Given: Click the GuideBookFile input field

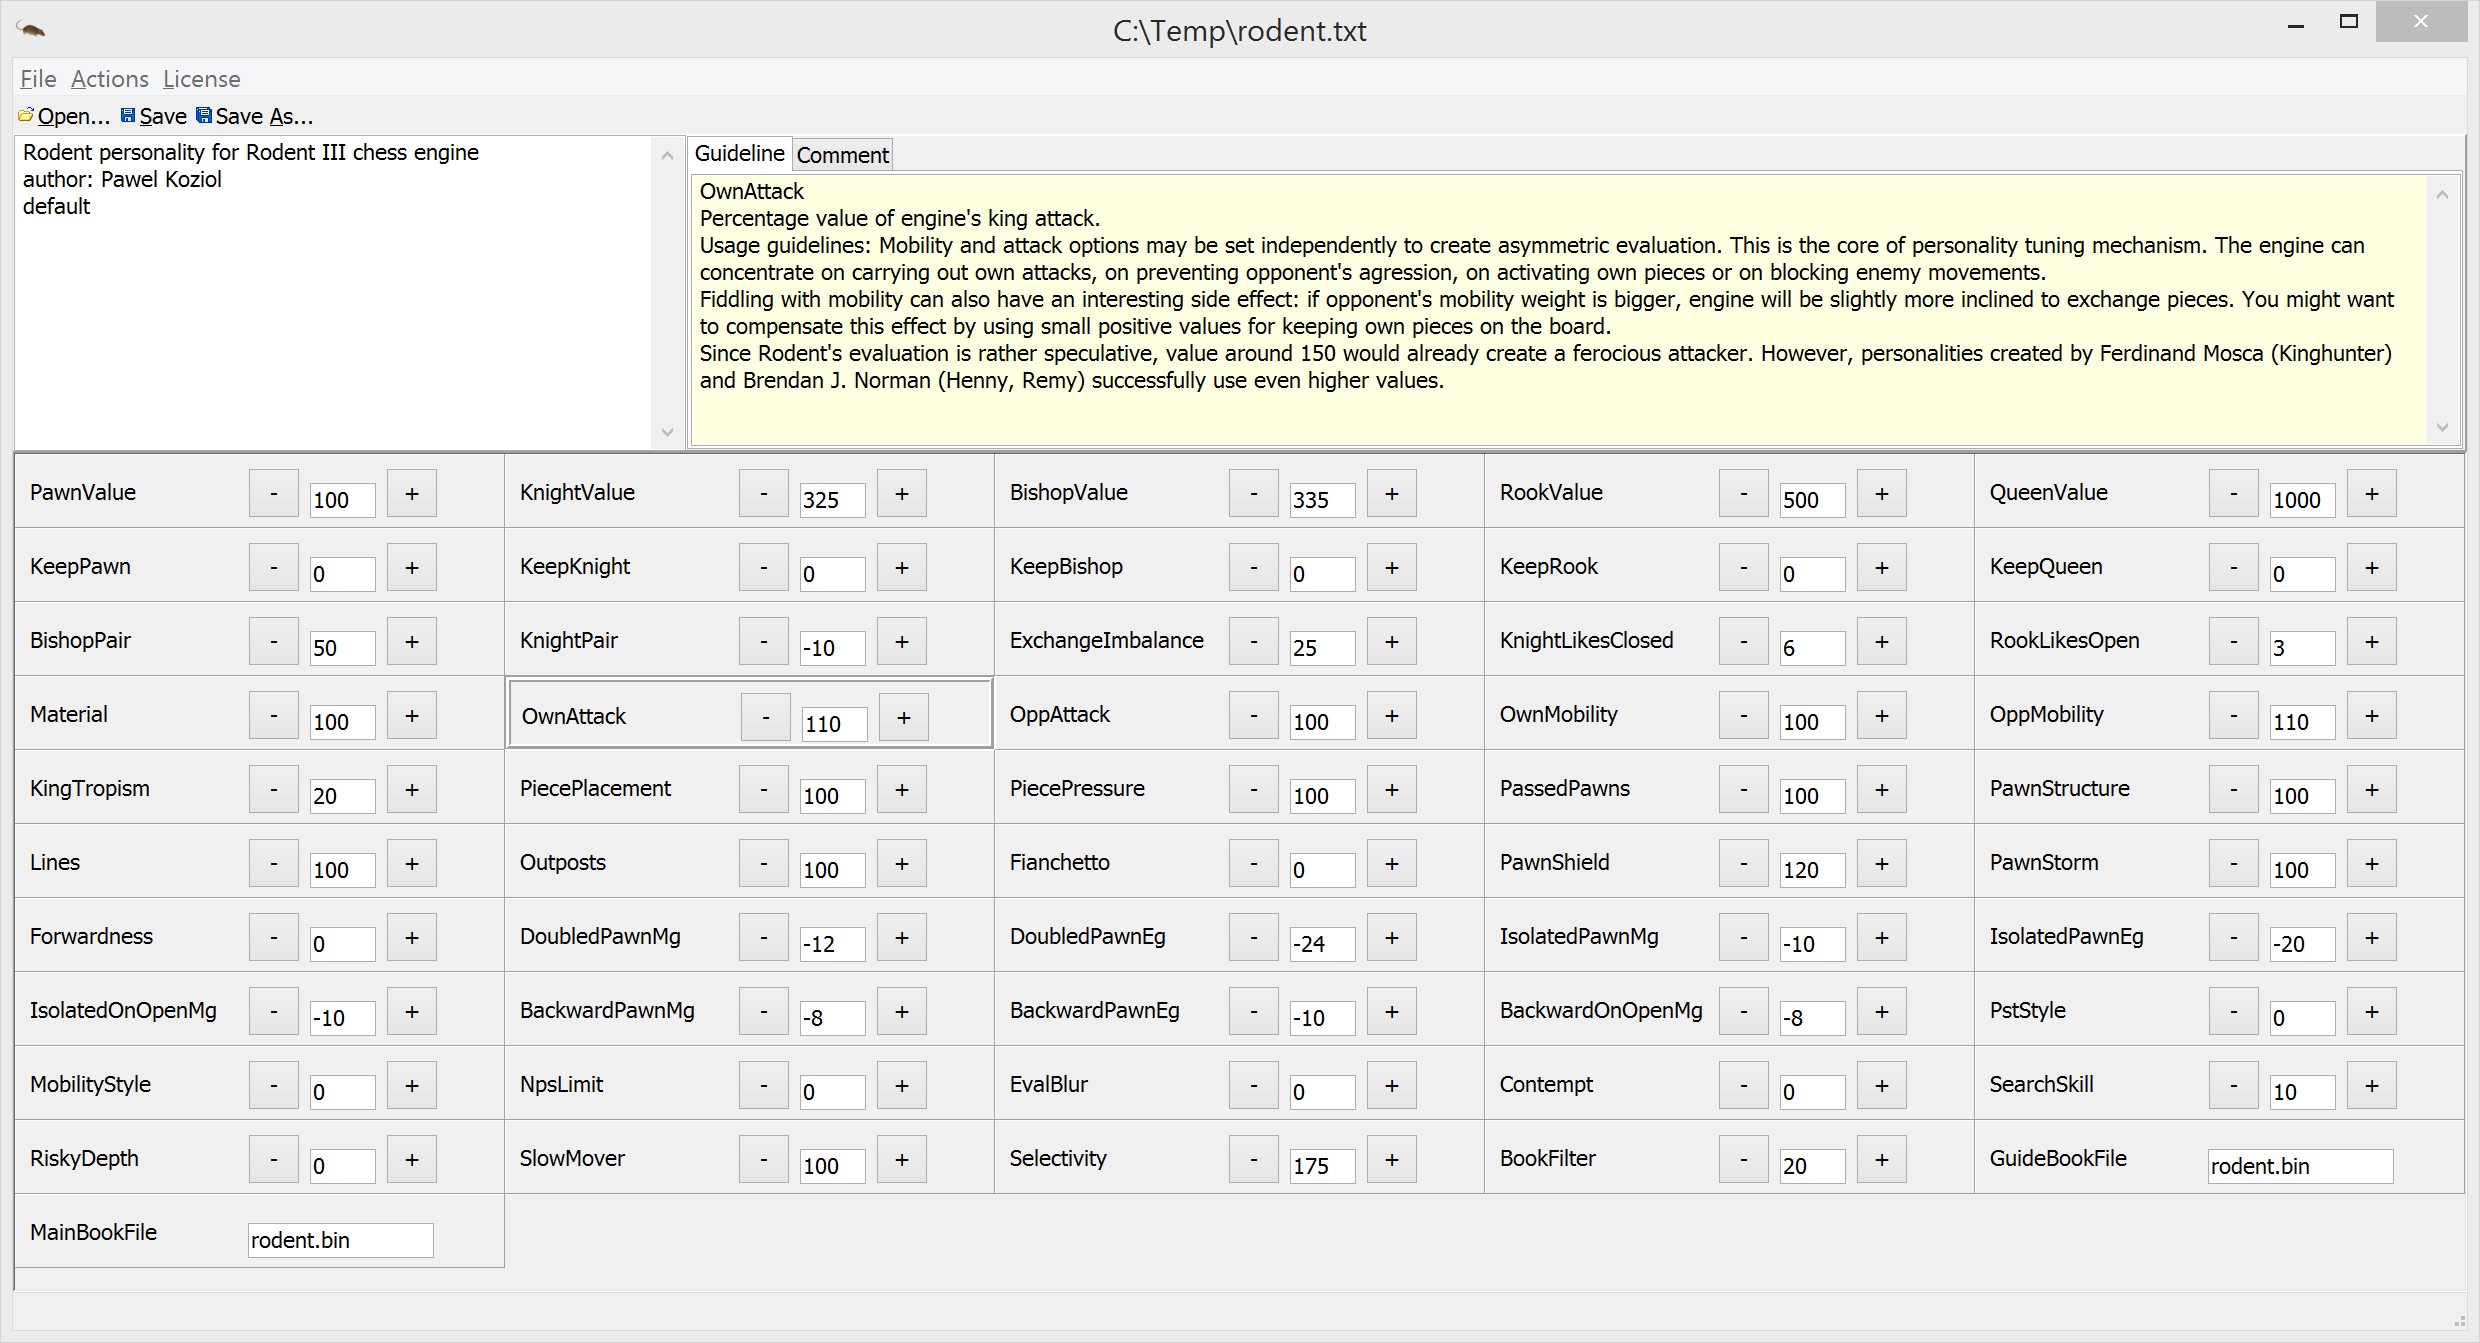Looking at the screenshot, I should click(x=2300, y=1166).
